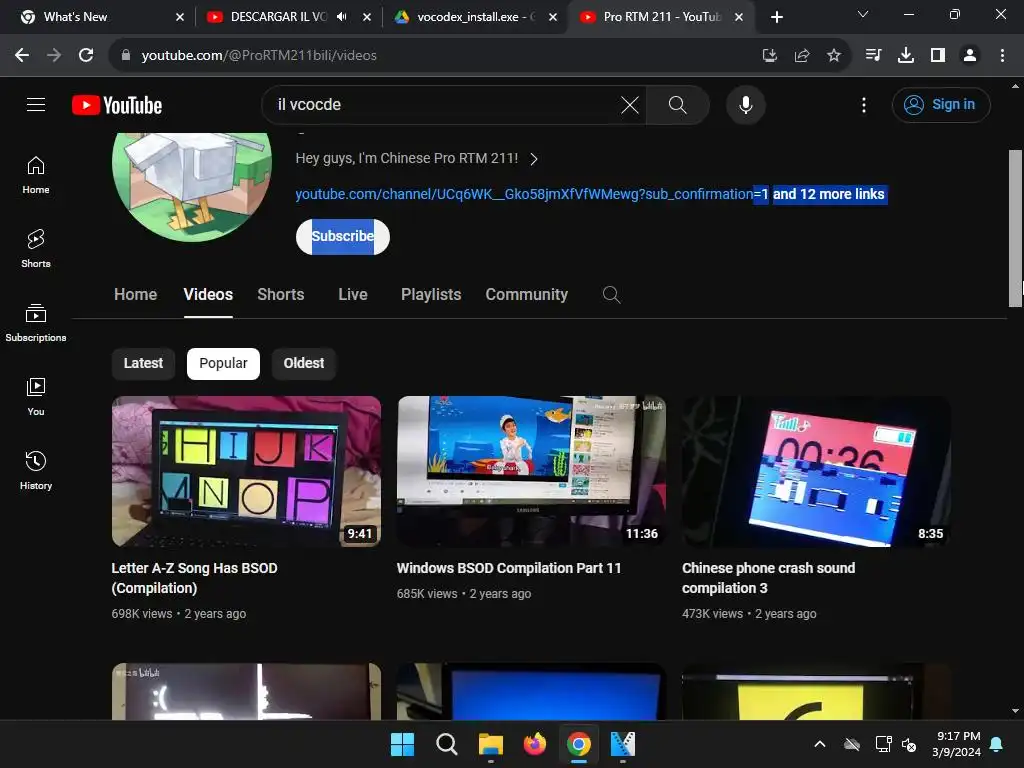Open Chrome's three-dot menu
The height and width of the screenshot is (768, 1024).
pyautogui.click(x=1002, y=55)
